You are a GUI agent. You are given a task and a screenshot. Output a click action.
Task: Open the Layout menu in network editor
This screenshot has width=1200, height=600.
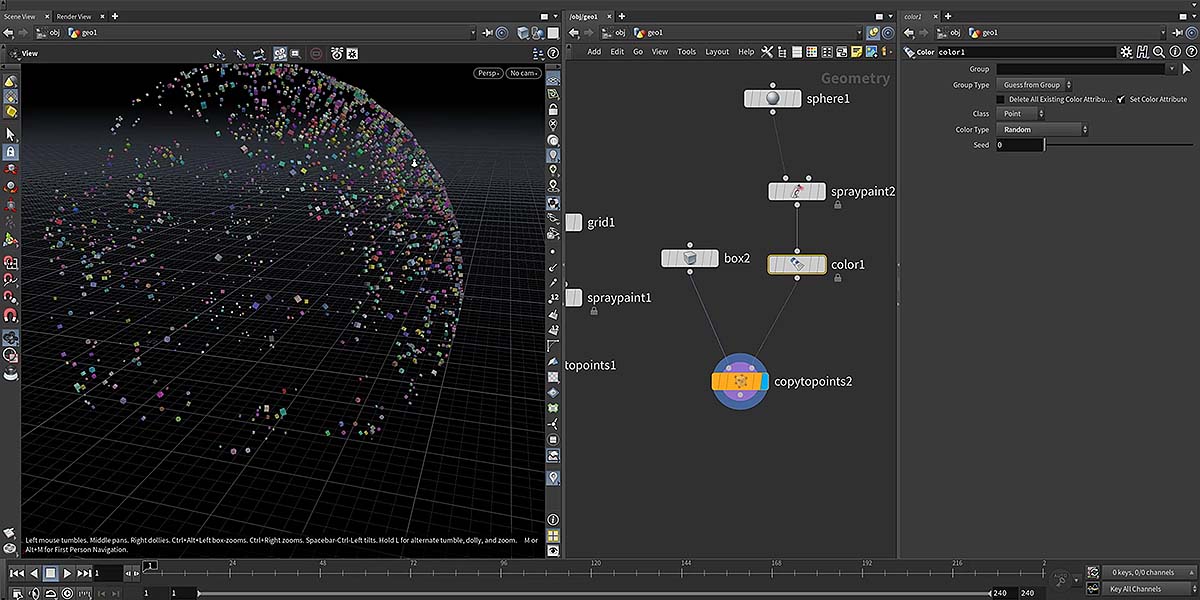point(717,52)
